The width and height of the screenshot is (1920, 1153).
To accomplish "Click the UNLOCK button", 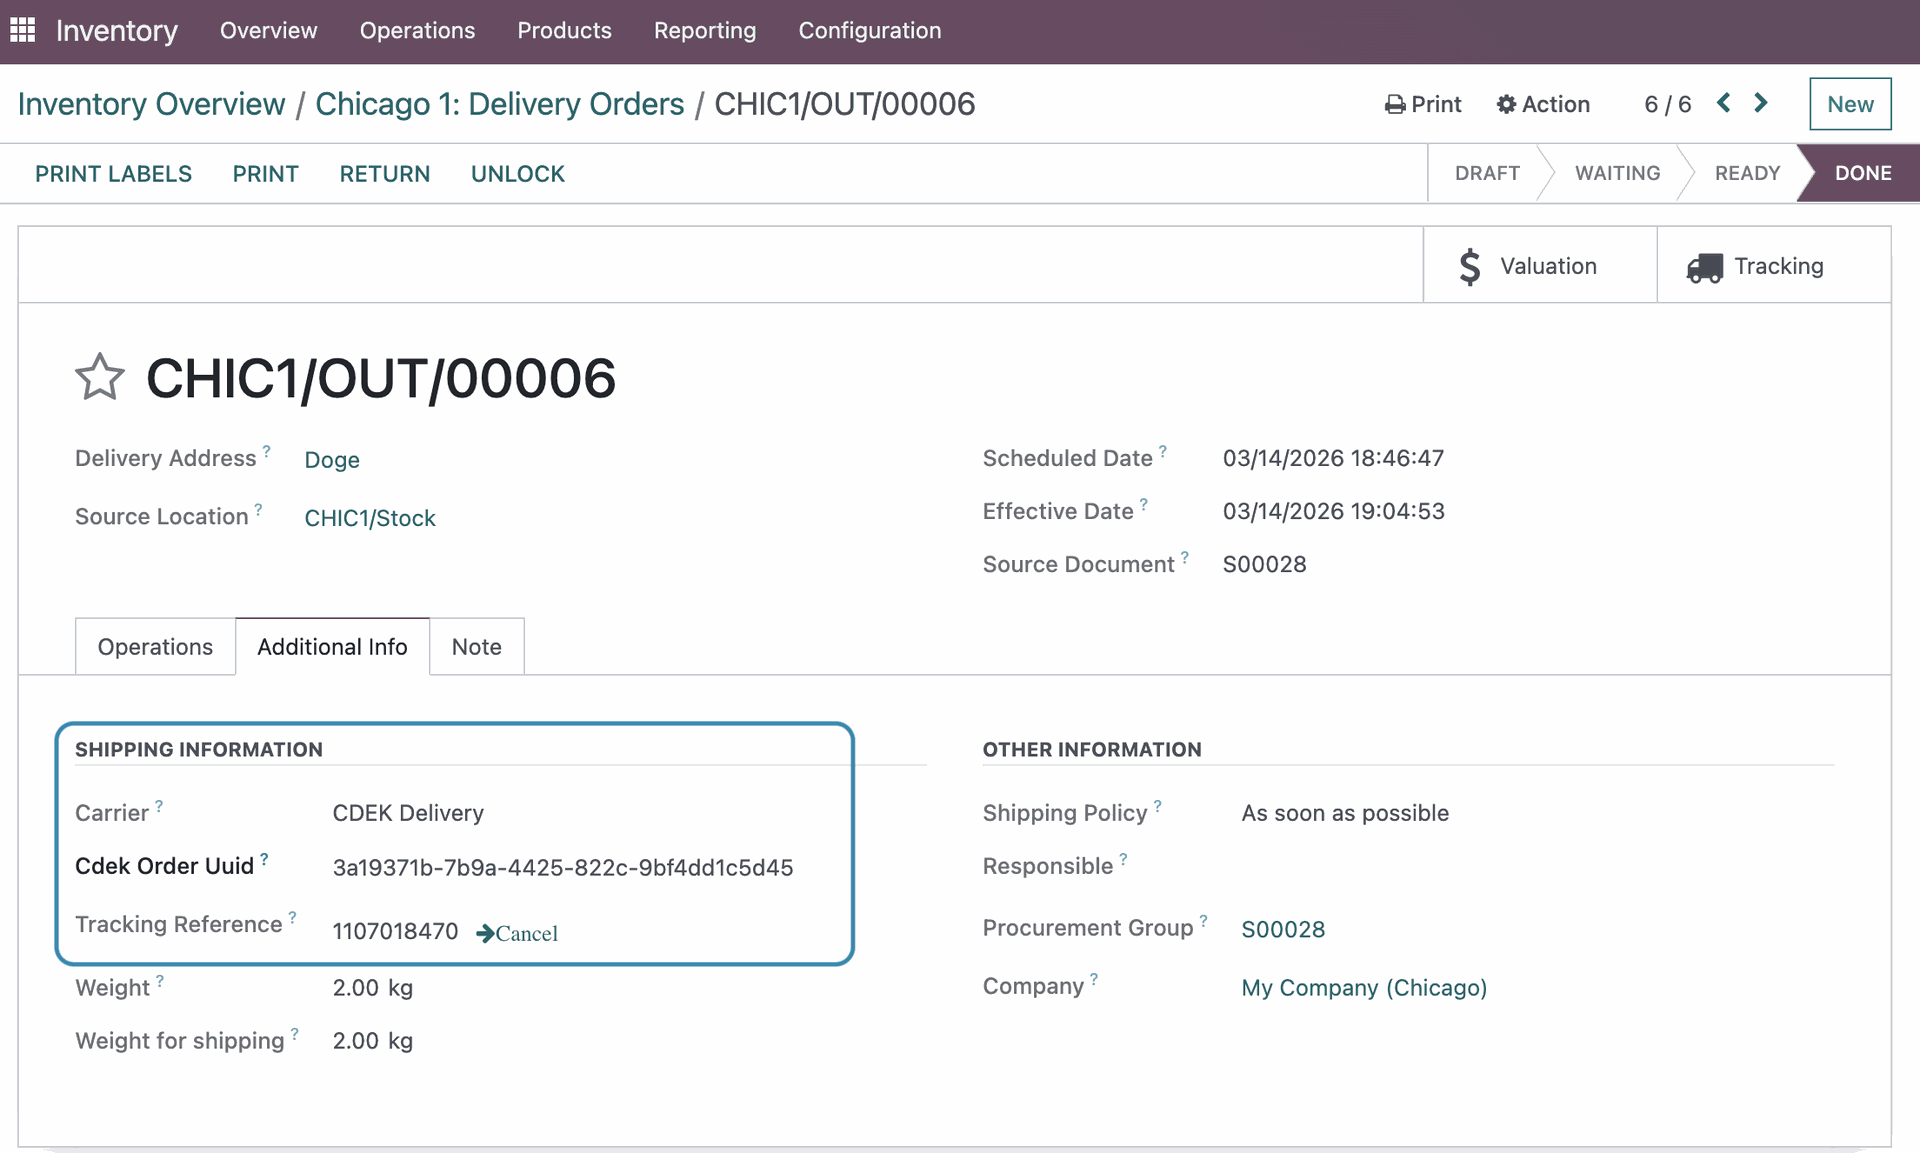I will pyautogui.click(x=517, y=174).
